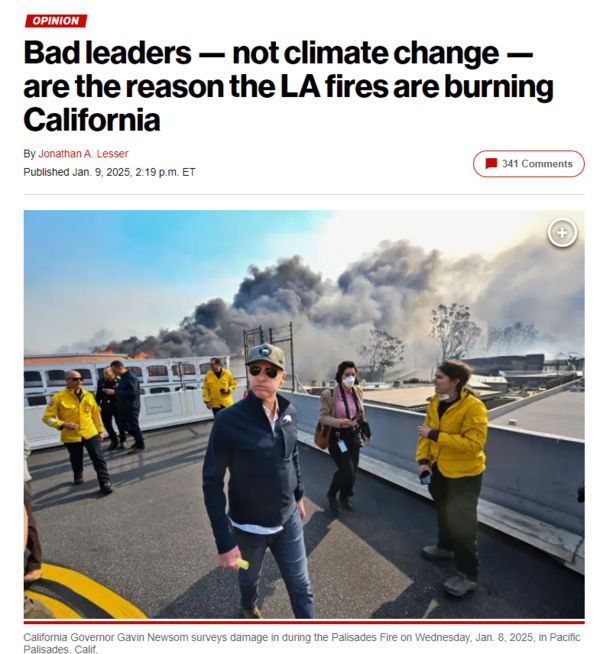Click the plus icon to enlarge photo
600x654 pixels.
click(562, 233)
